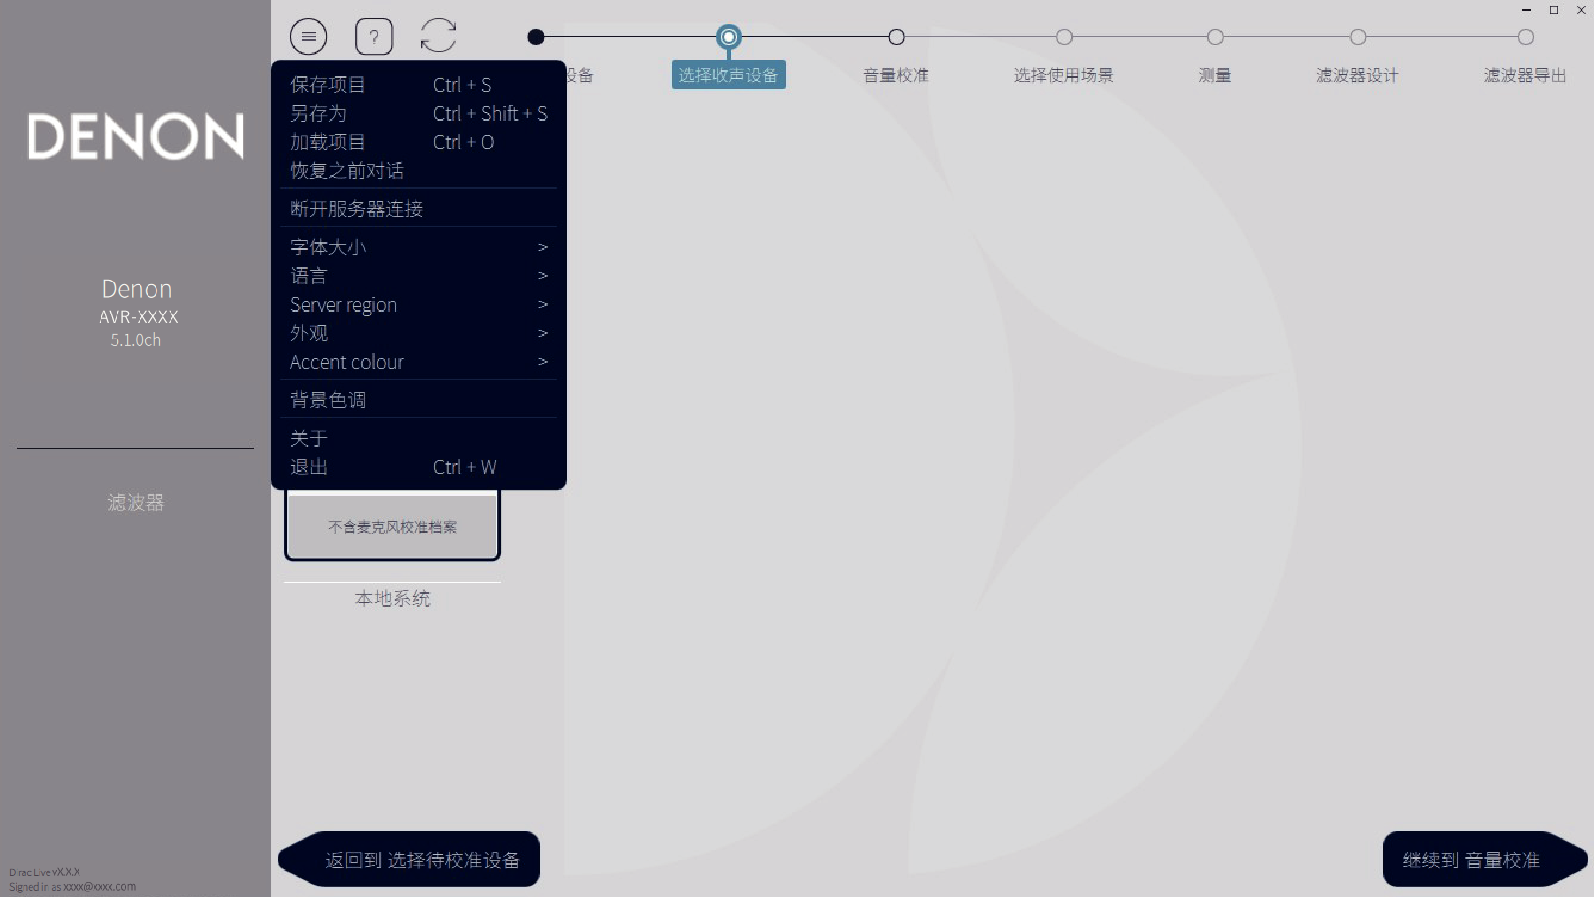Click the first filled progress step dot

[536, 37]
